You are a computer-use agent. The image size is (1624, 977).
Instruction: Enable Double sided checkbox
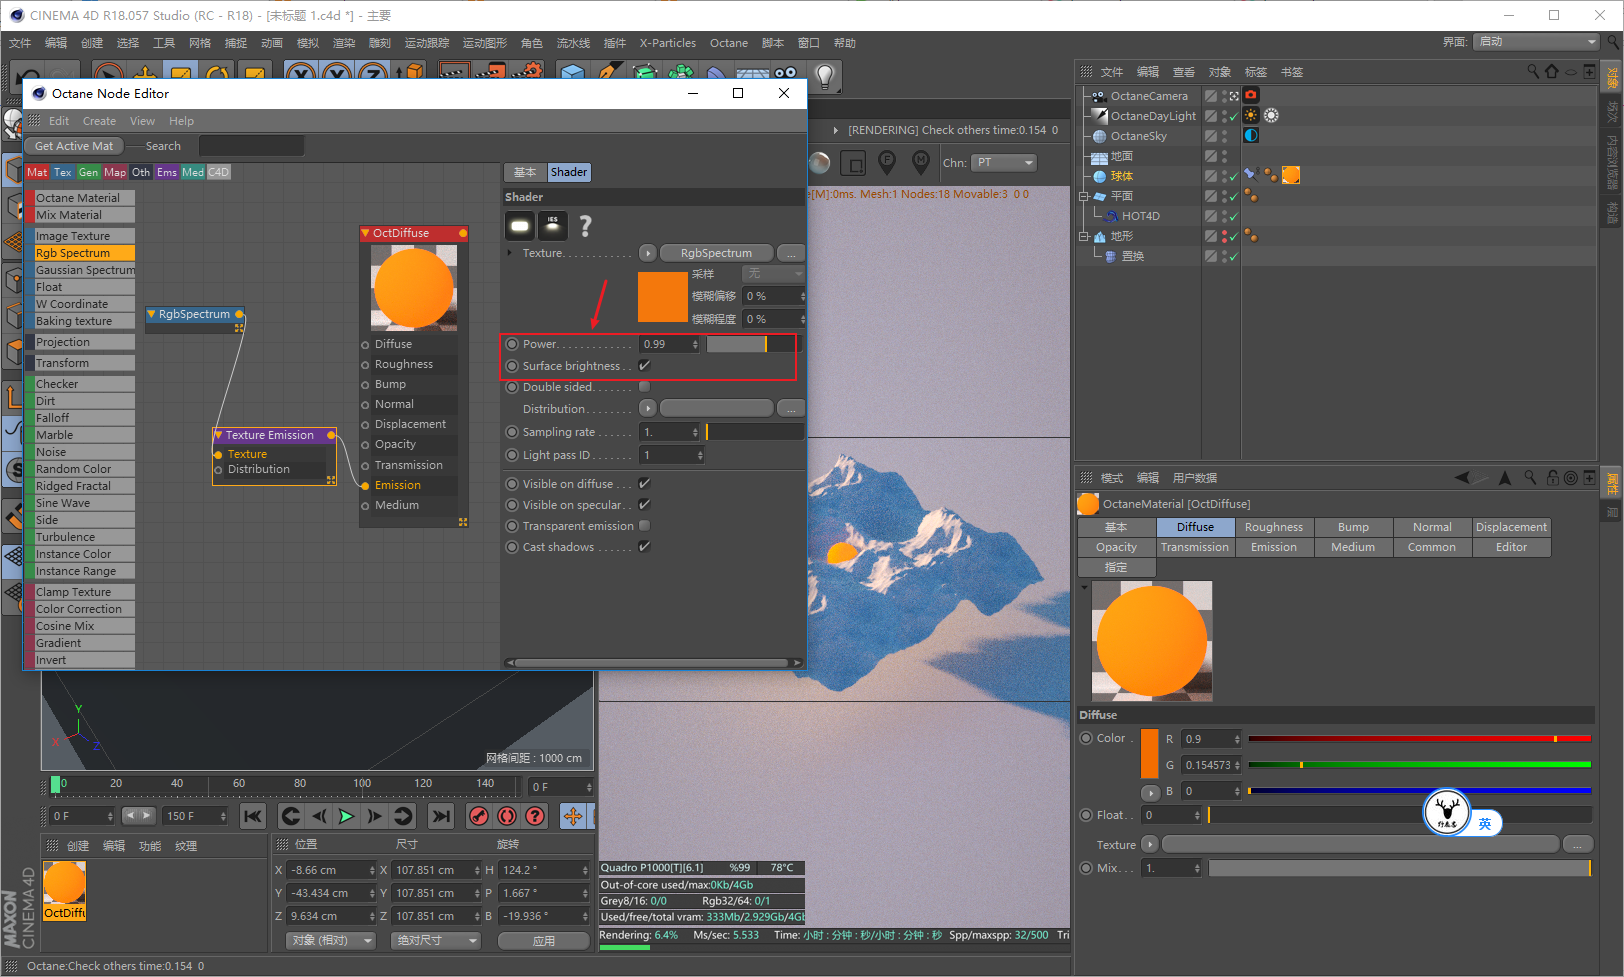[x=644, y=386]
